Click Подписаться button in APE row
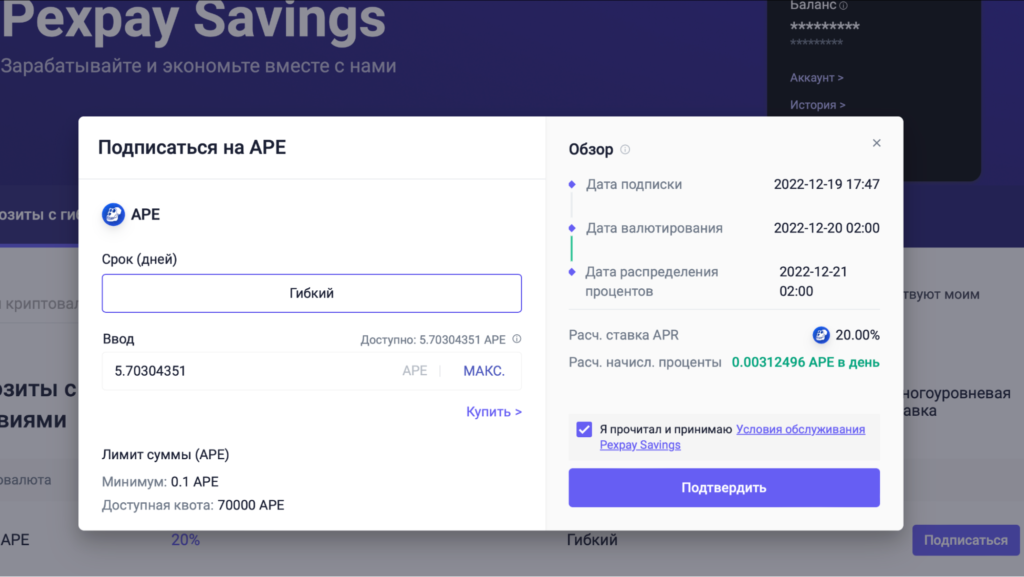The height and width of the screenshot is (577, 1024). (965, 540)
